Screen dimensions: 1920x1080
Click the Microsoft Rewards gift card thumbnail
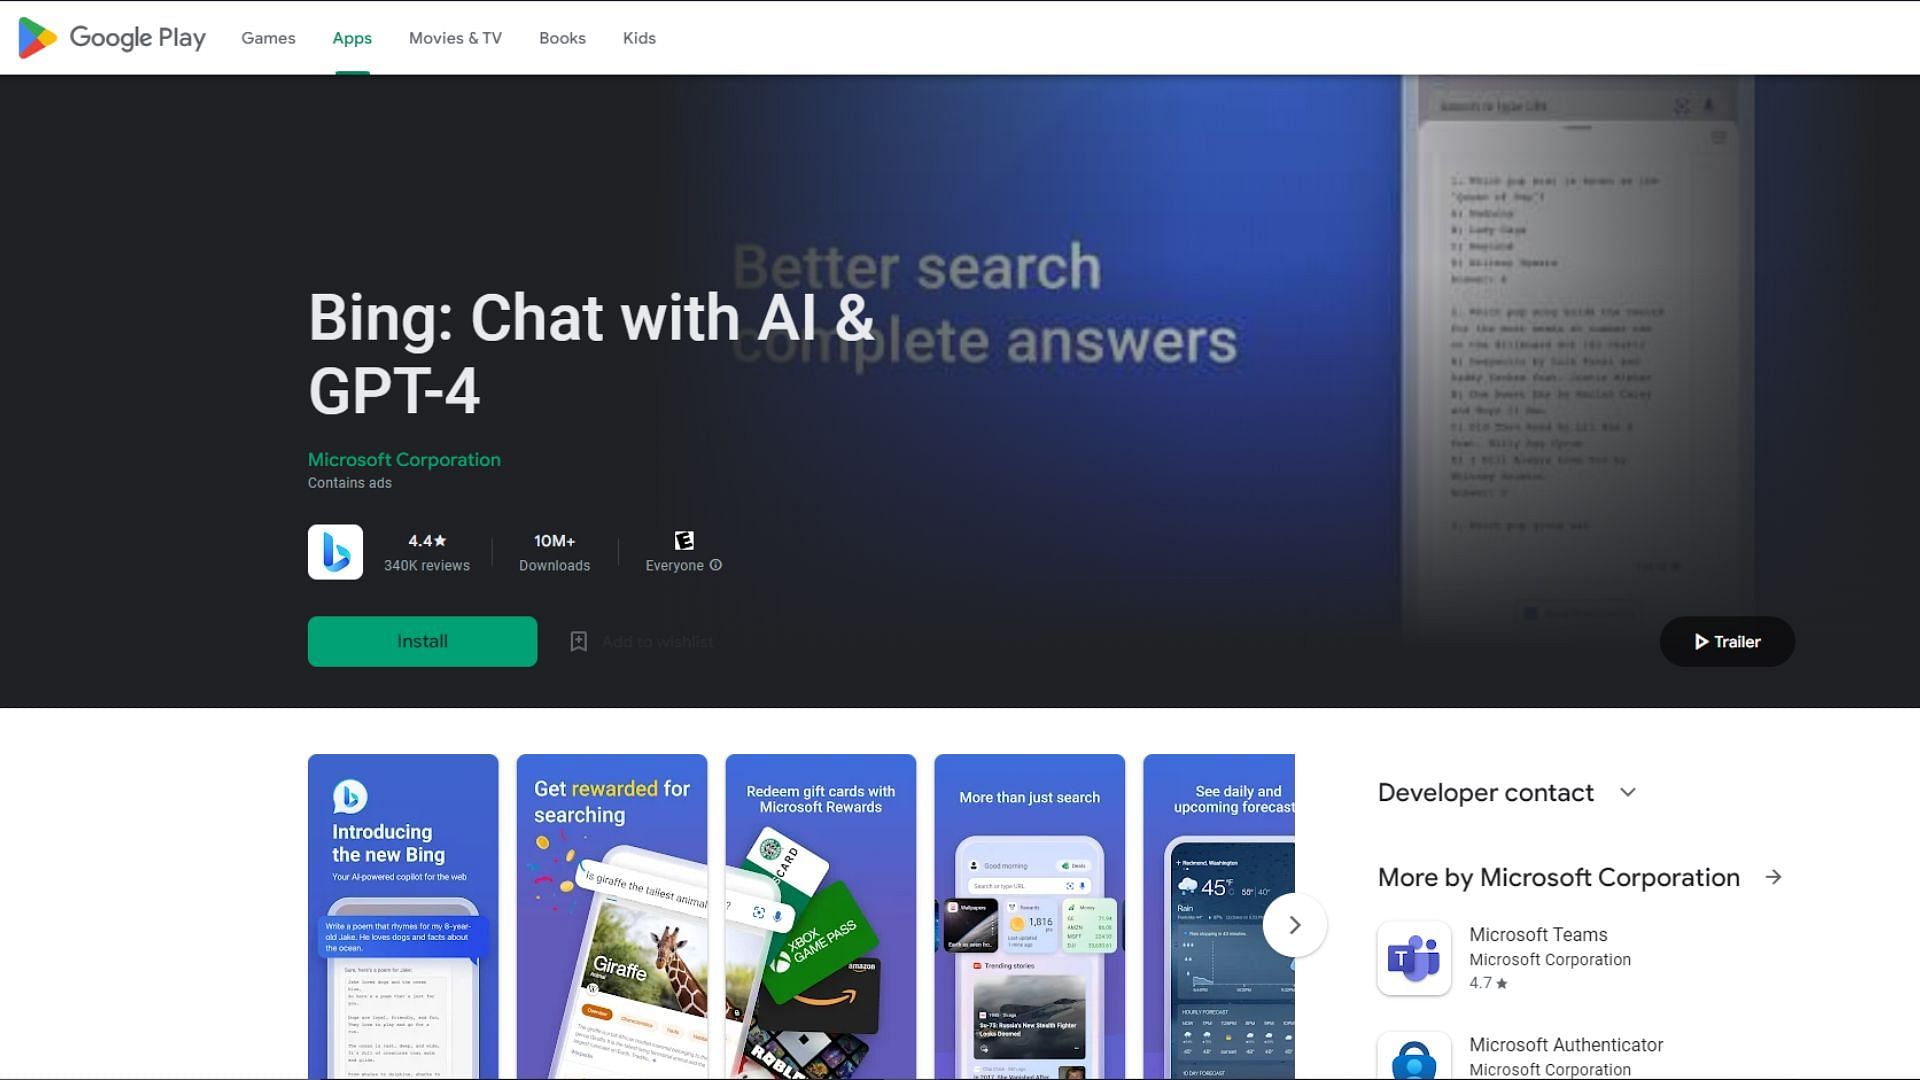click(x=820, y=916)
